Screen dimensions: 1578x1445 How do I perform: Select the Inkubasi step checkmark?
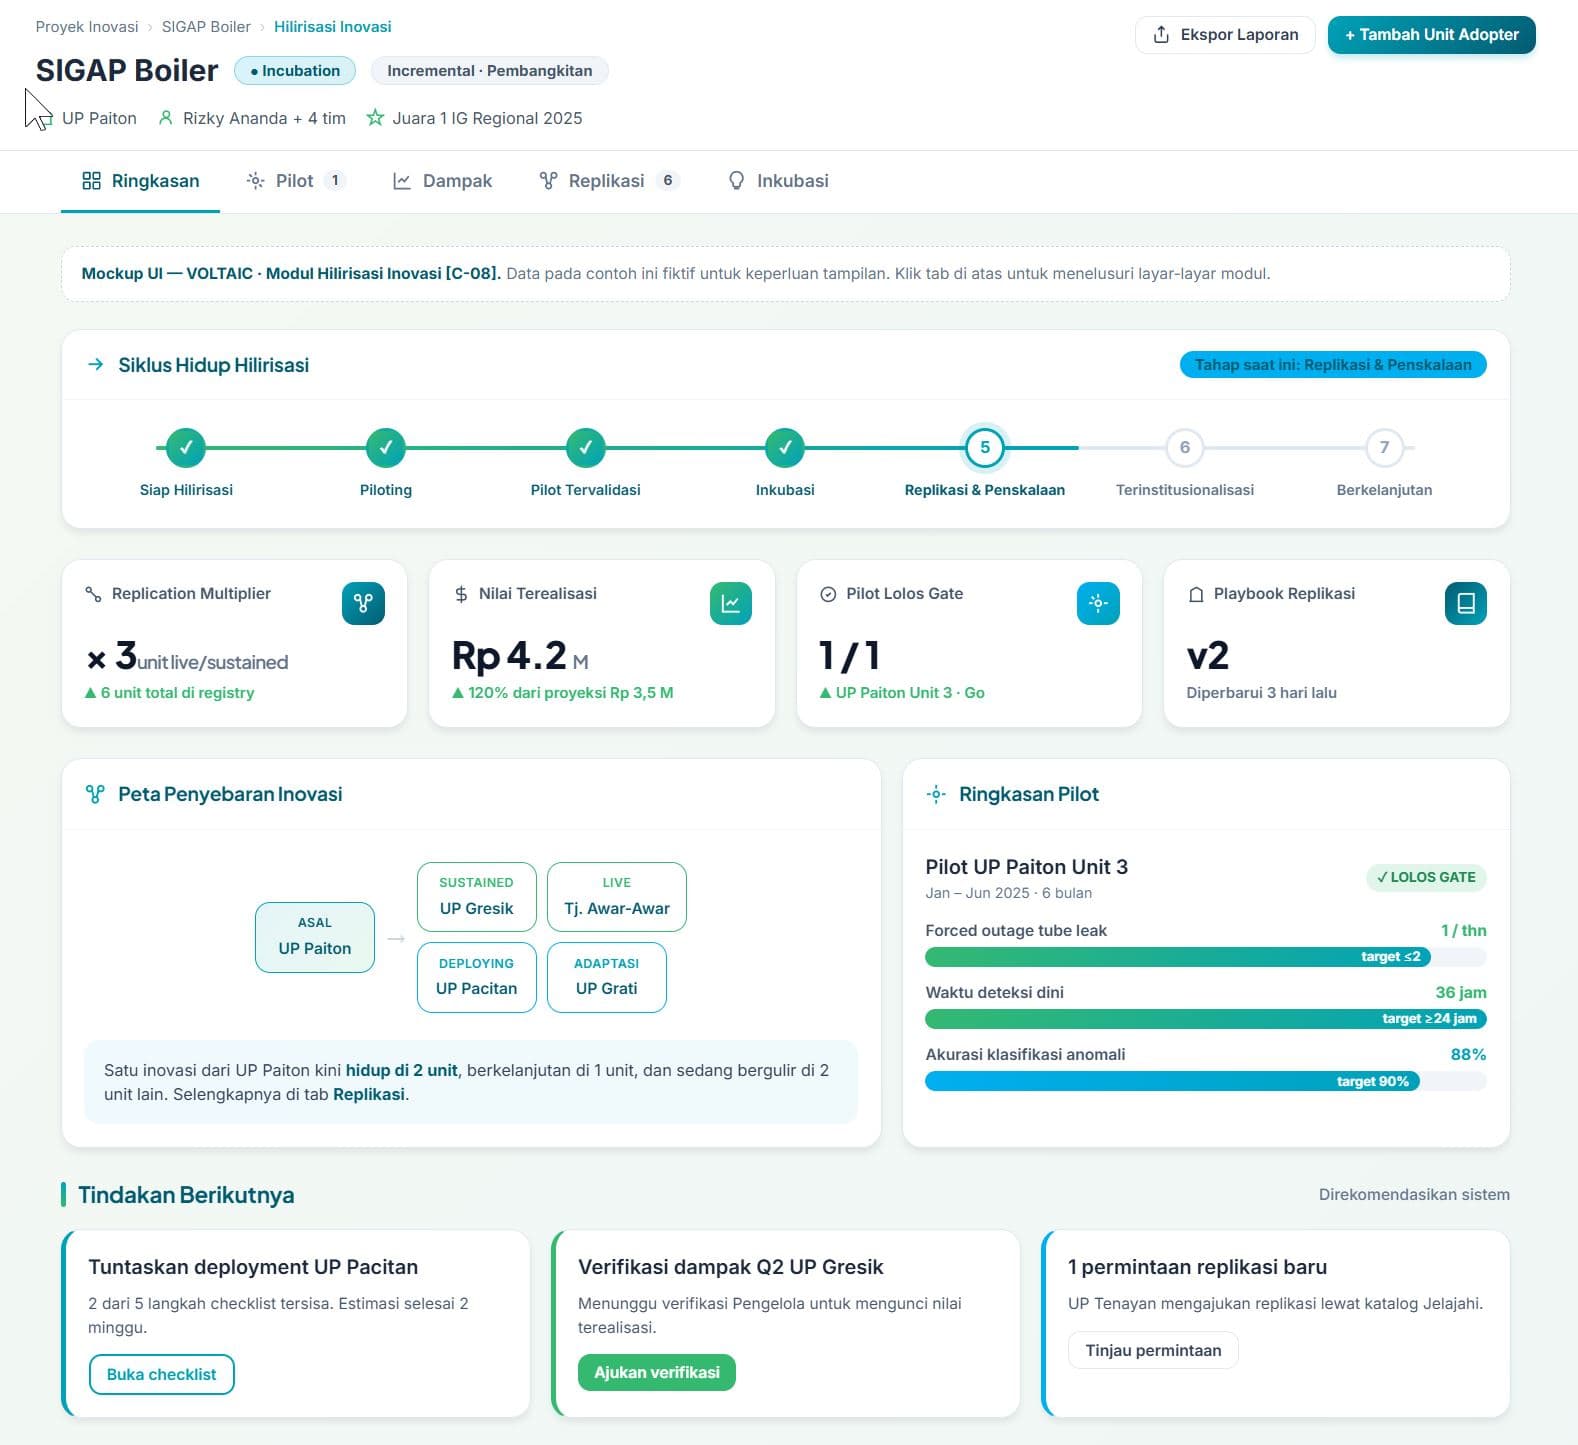click(785, 448)
